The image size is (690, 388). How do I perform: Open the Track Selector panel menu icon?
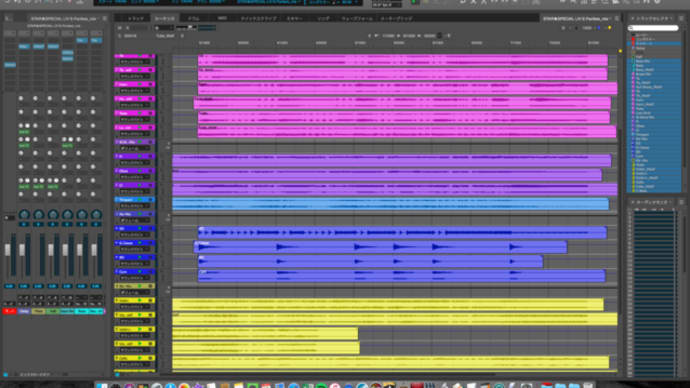(681, 18)
